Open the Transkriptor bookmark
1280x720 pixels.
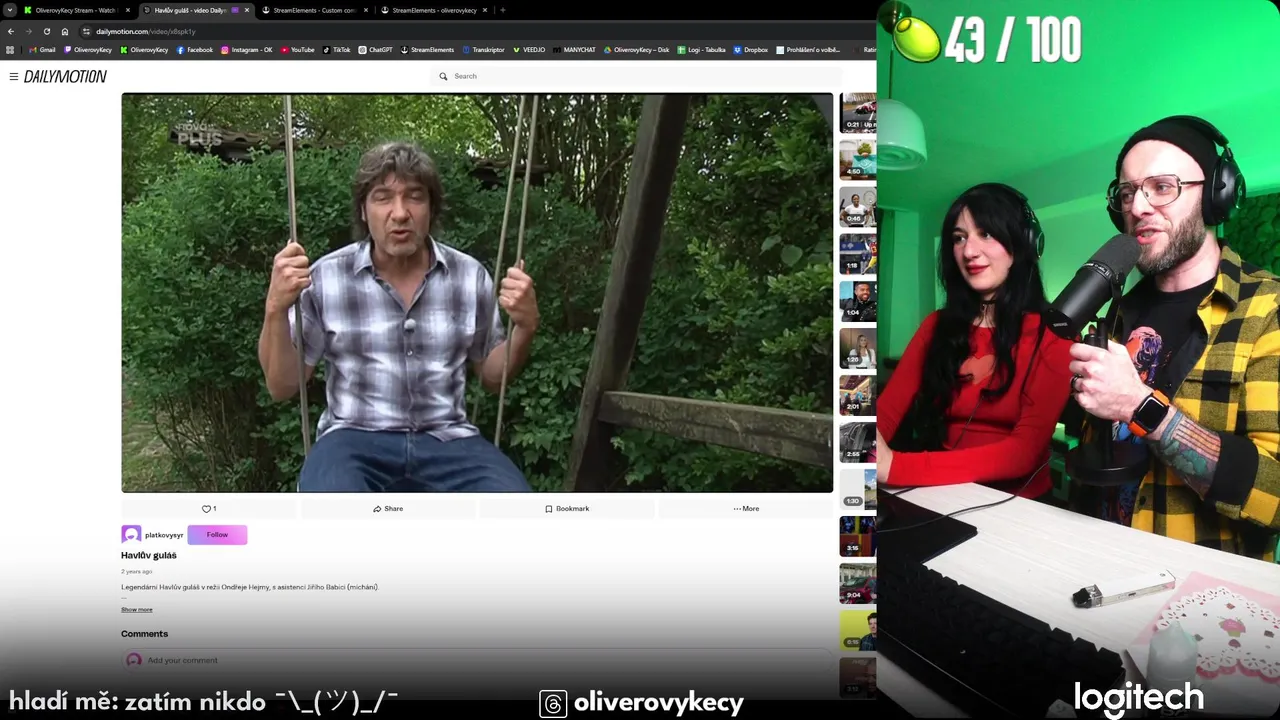pyautogui.click(x=483, y=49)
